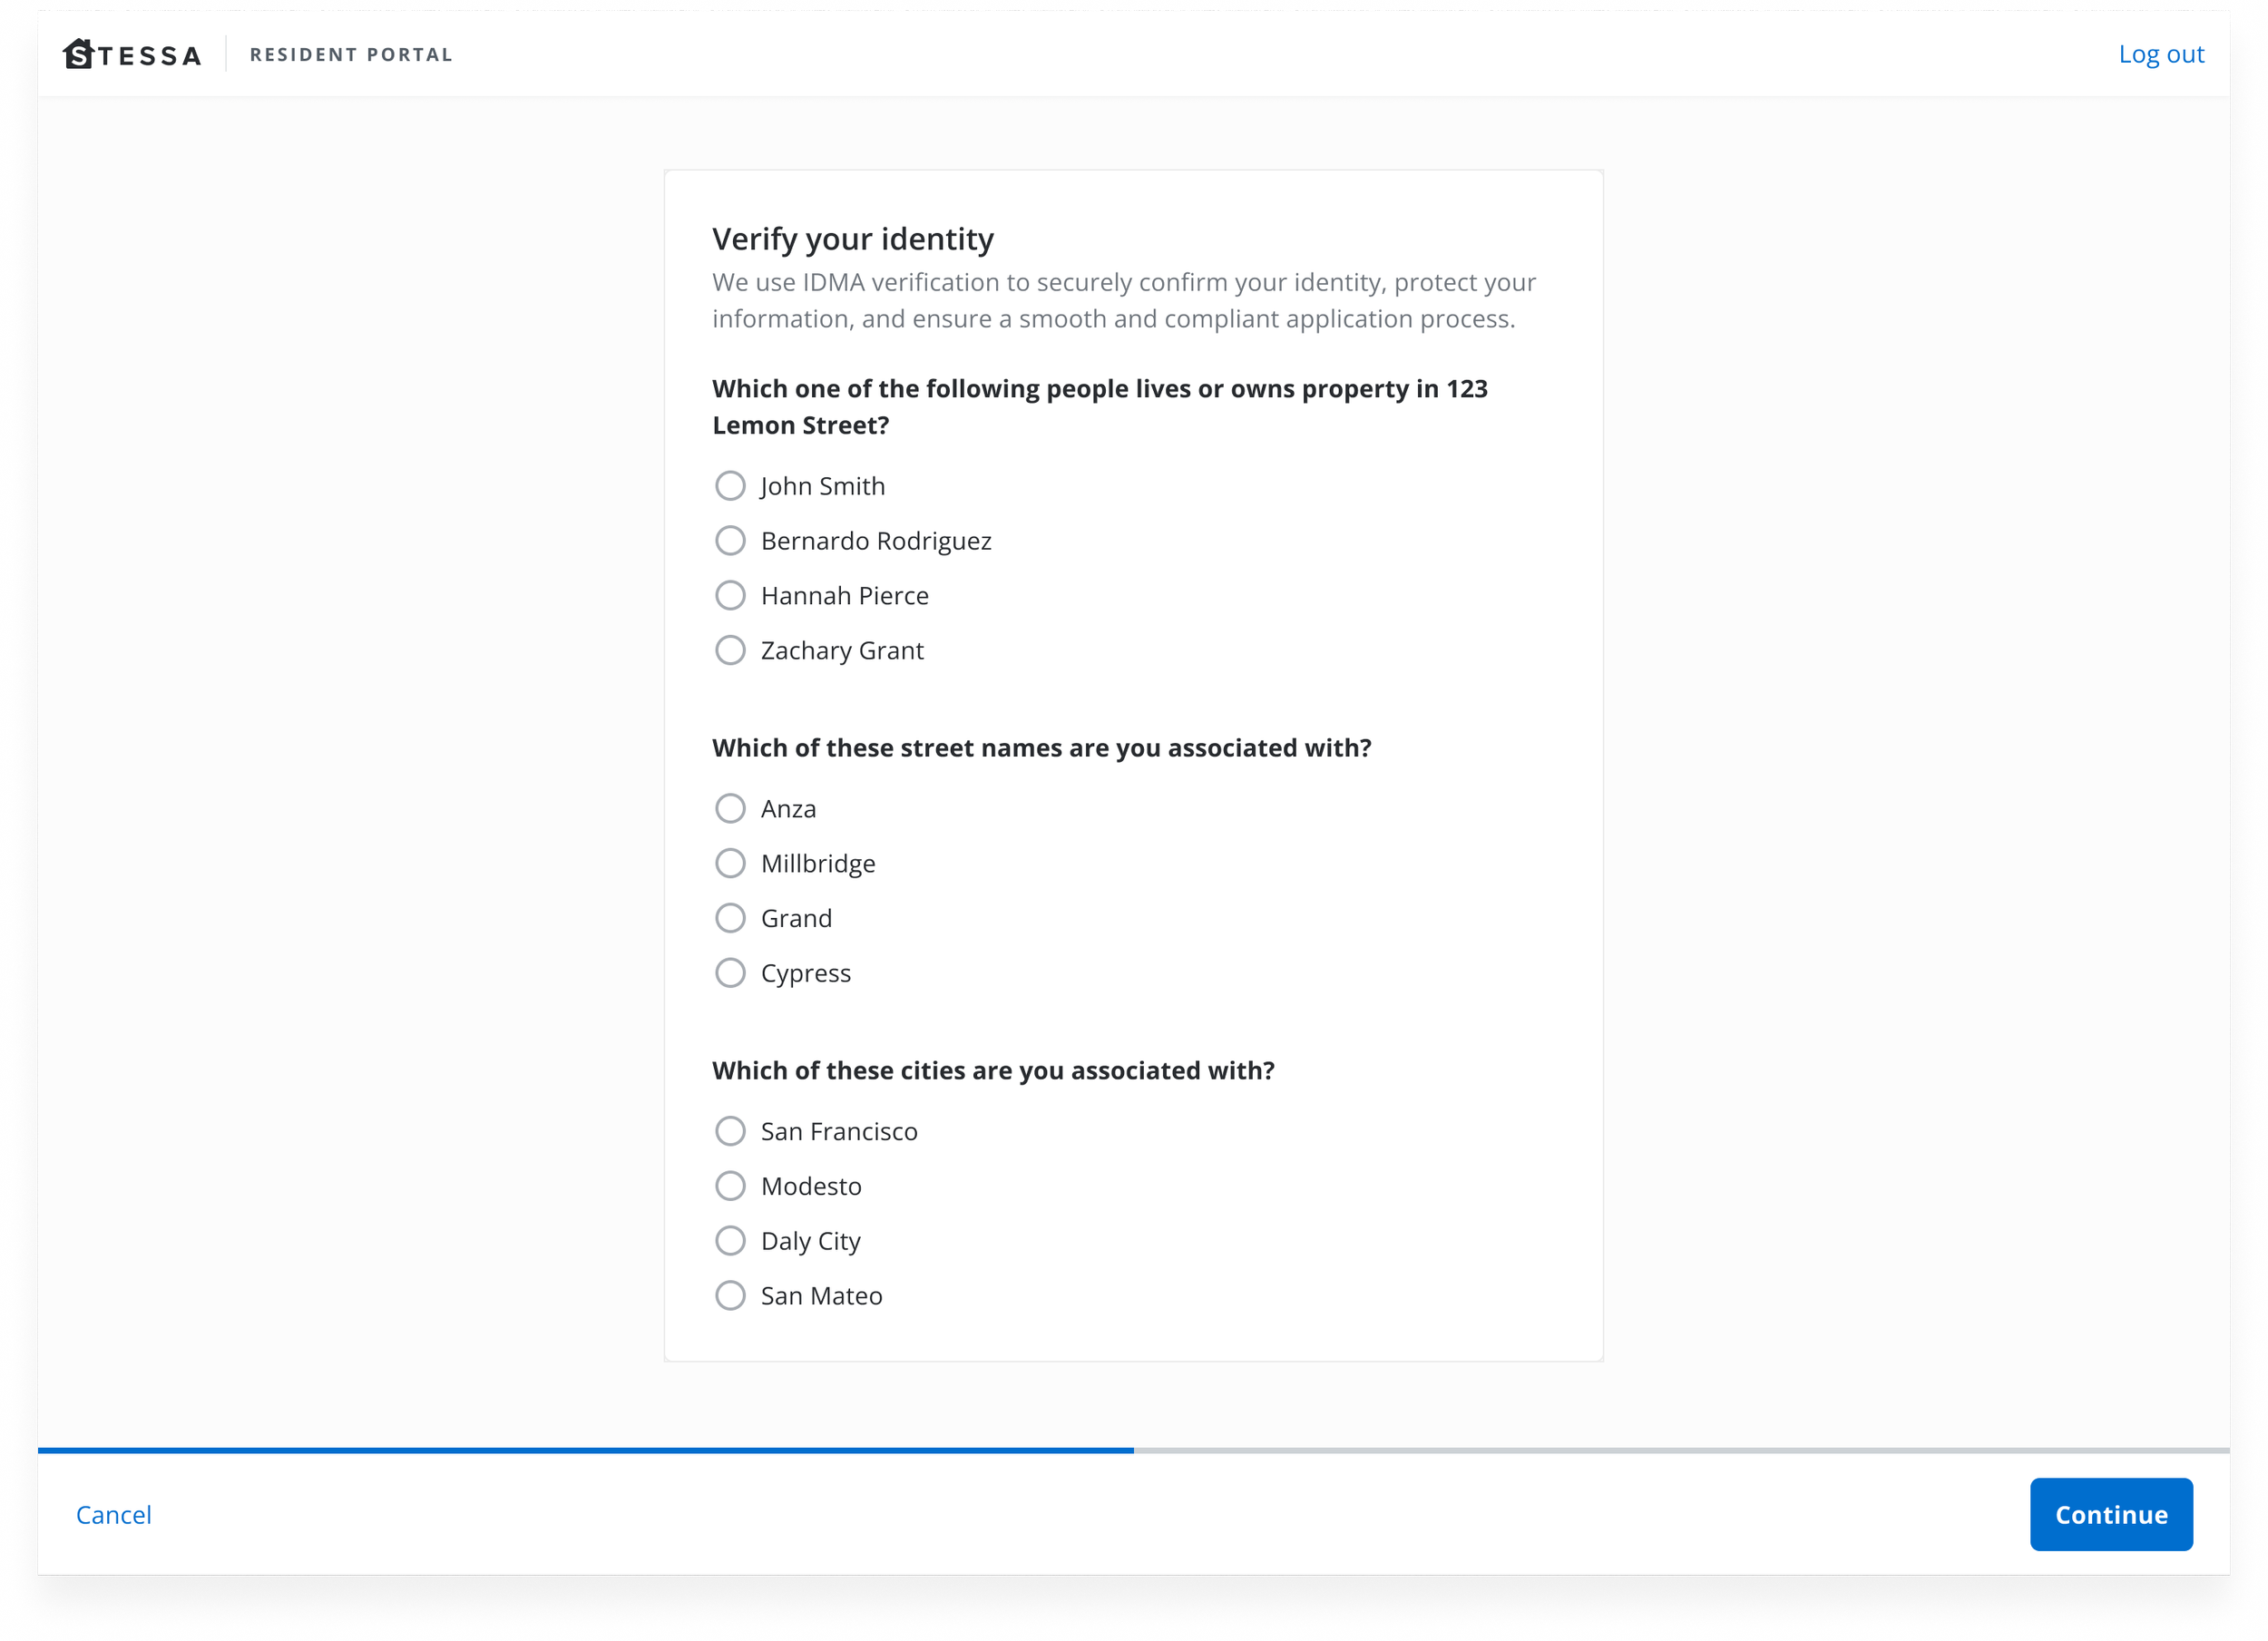Viewport: 2268px width, 1641px height.
Task: Log out of the resident portal
Action: point(2161,54)
